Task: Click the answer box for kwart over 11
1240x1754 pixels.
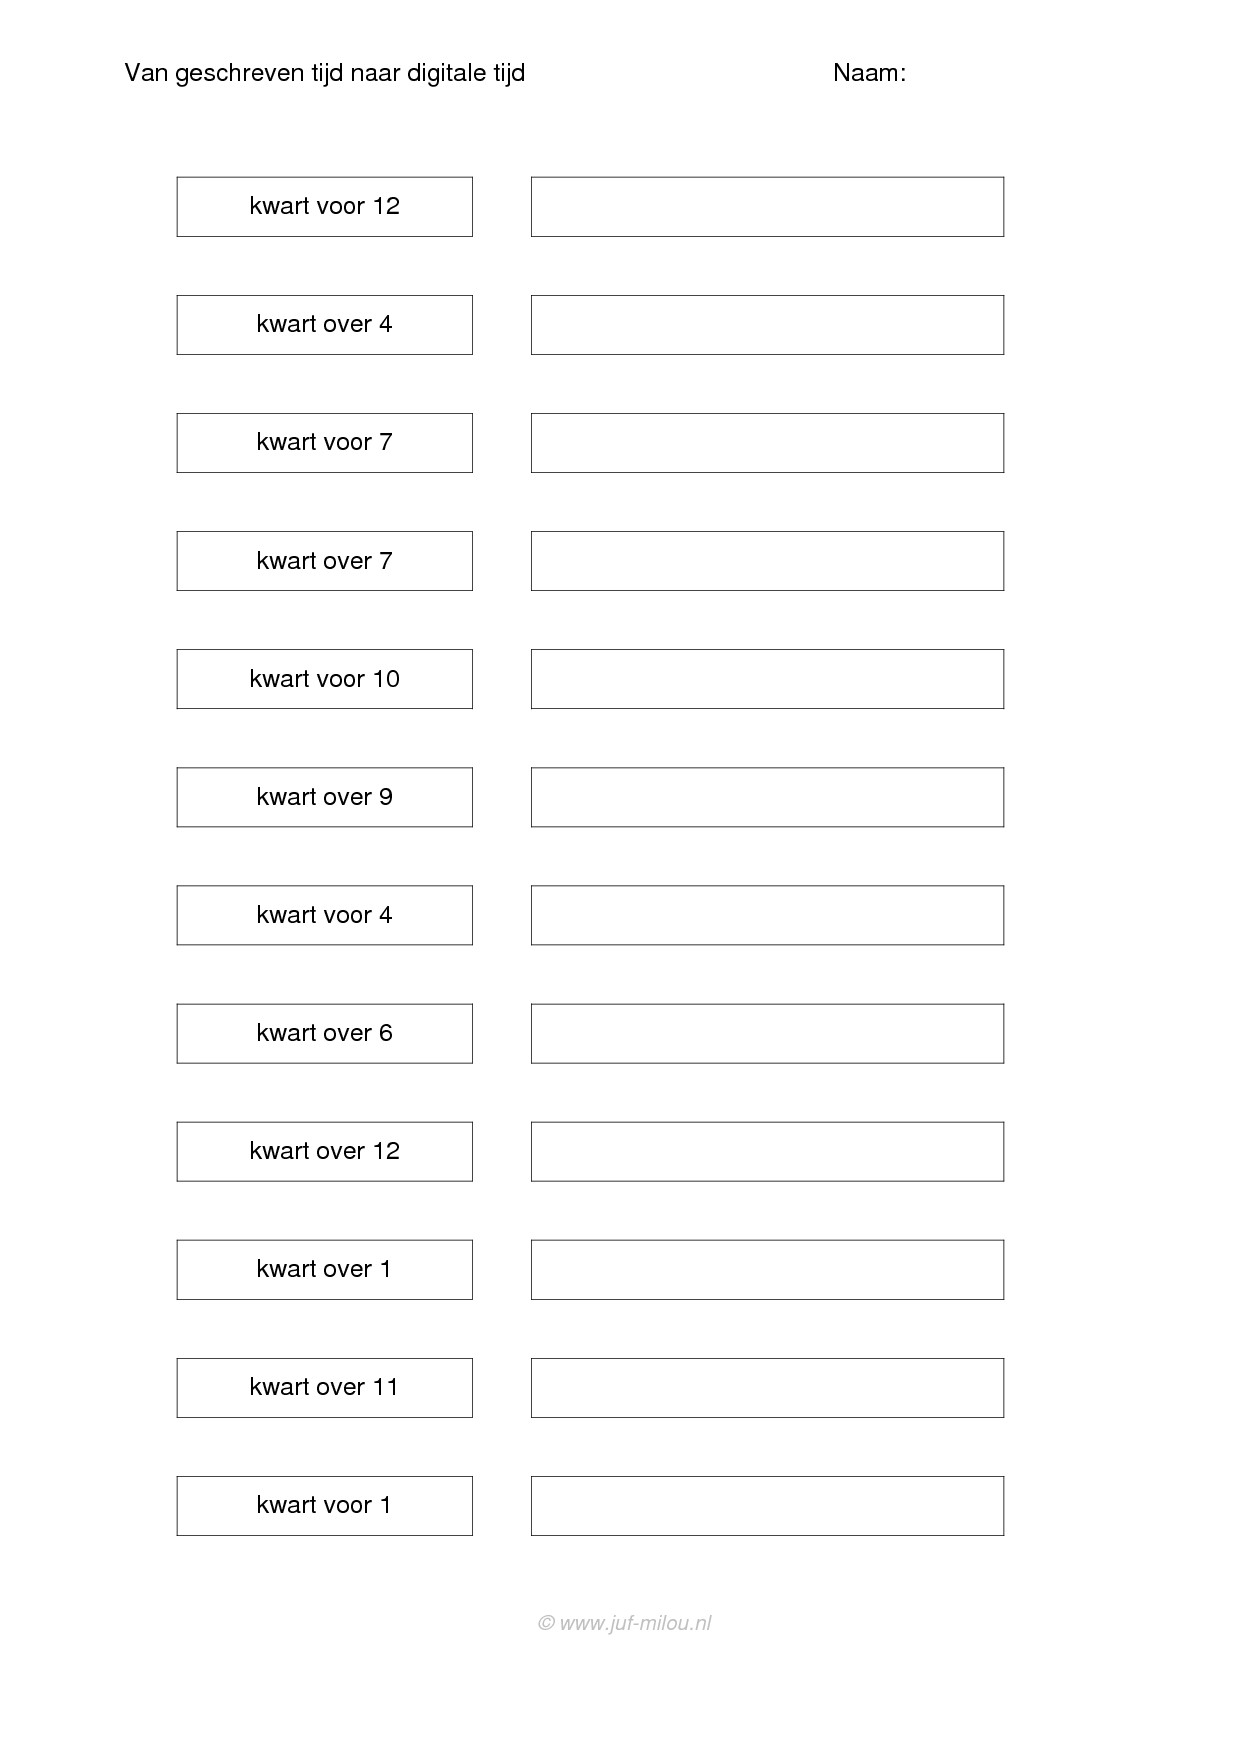Action: pos(767,1387)
